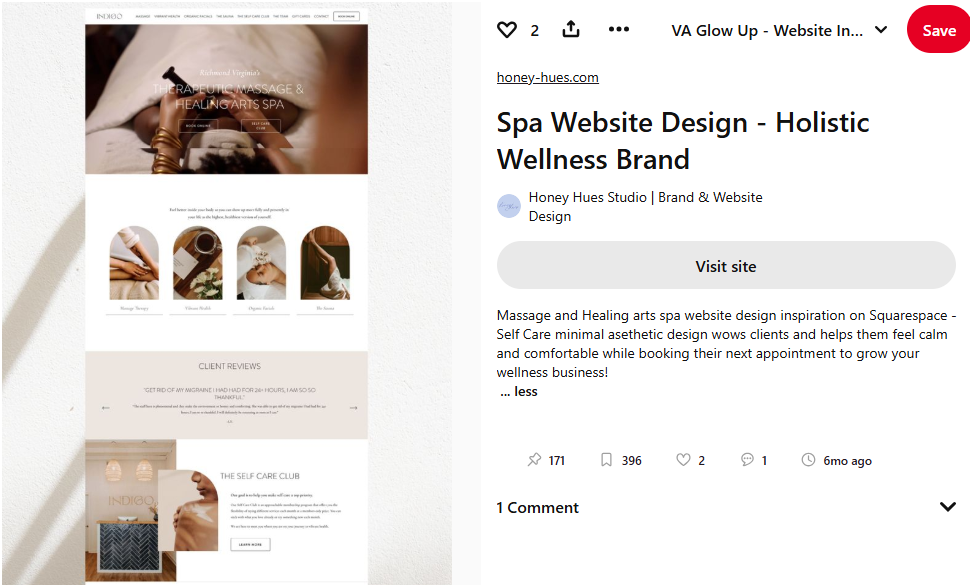Click the Visit site button

[x=726, y=266]
